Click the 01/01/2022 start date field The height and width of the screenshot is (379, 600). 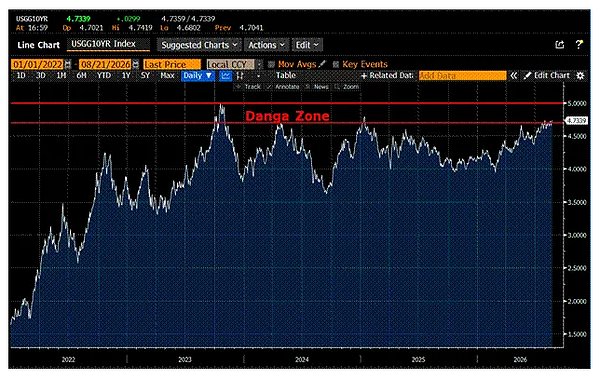38,64
